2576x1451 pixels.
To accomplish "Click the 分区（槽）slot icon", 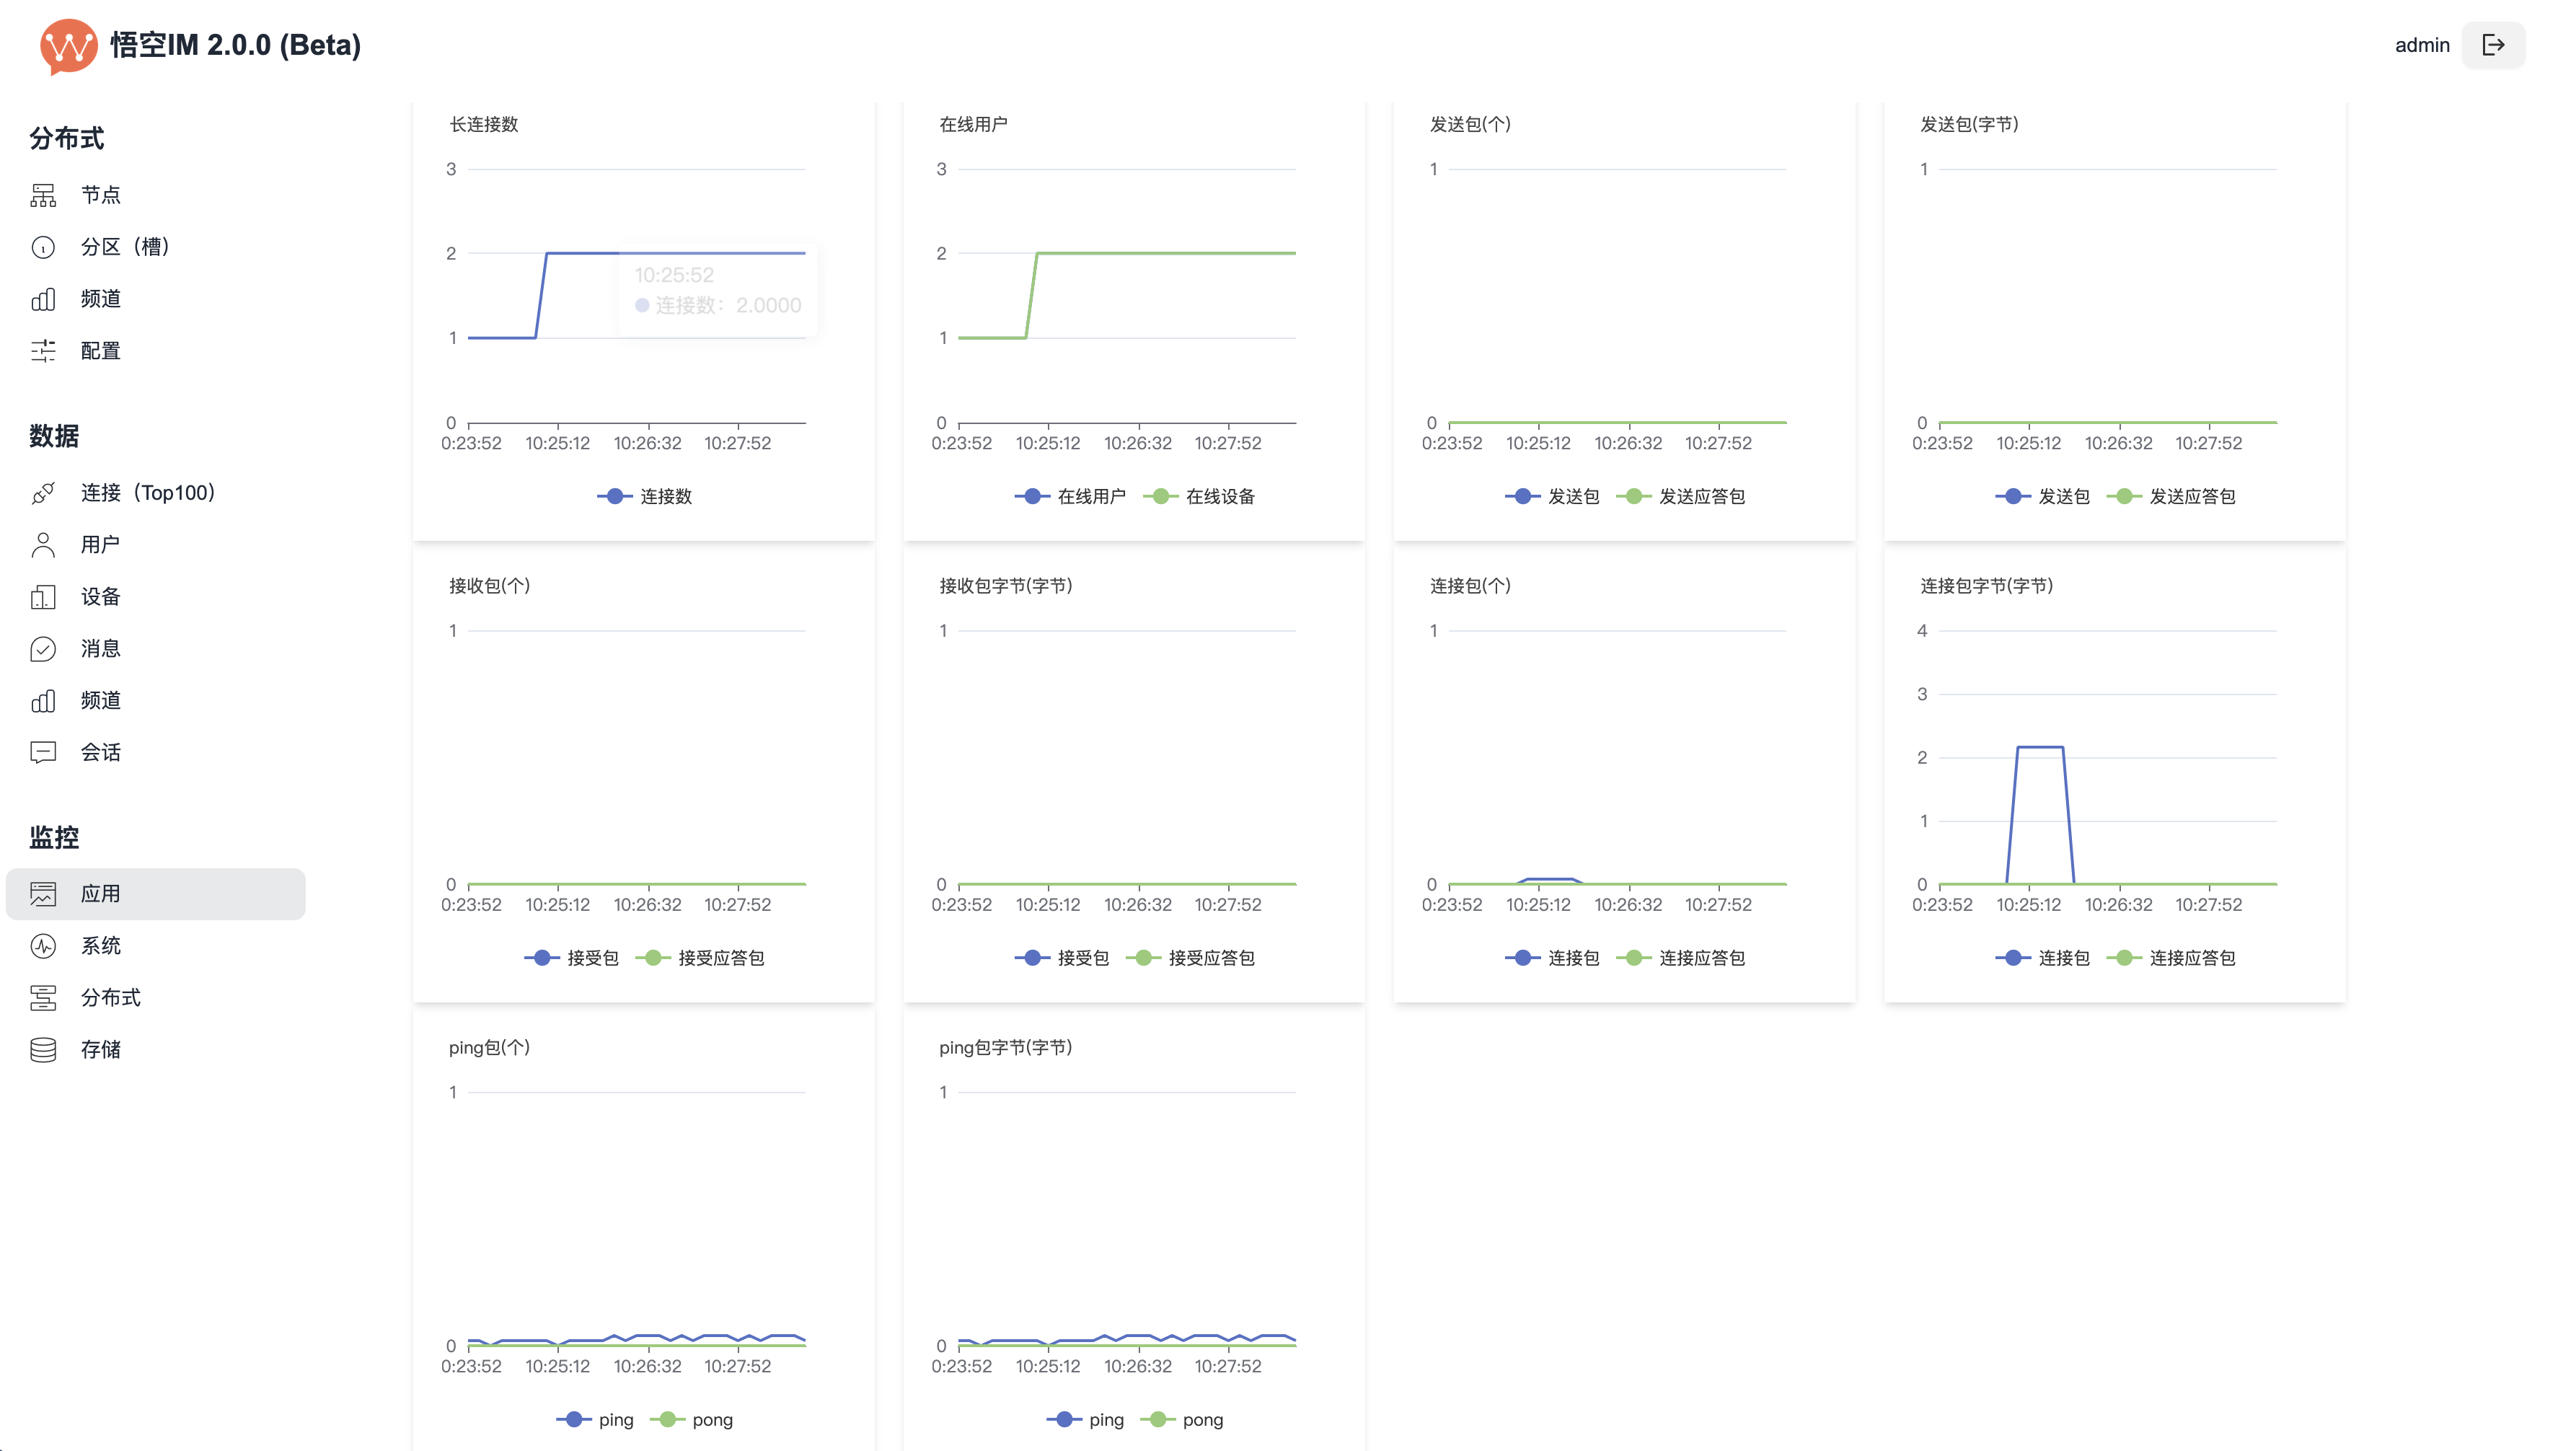I will pos(43,247).
